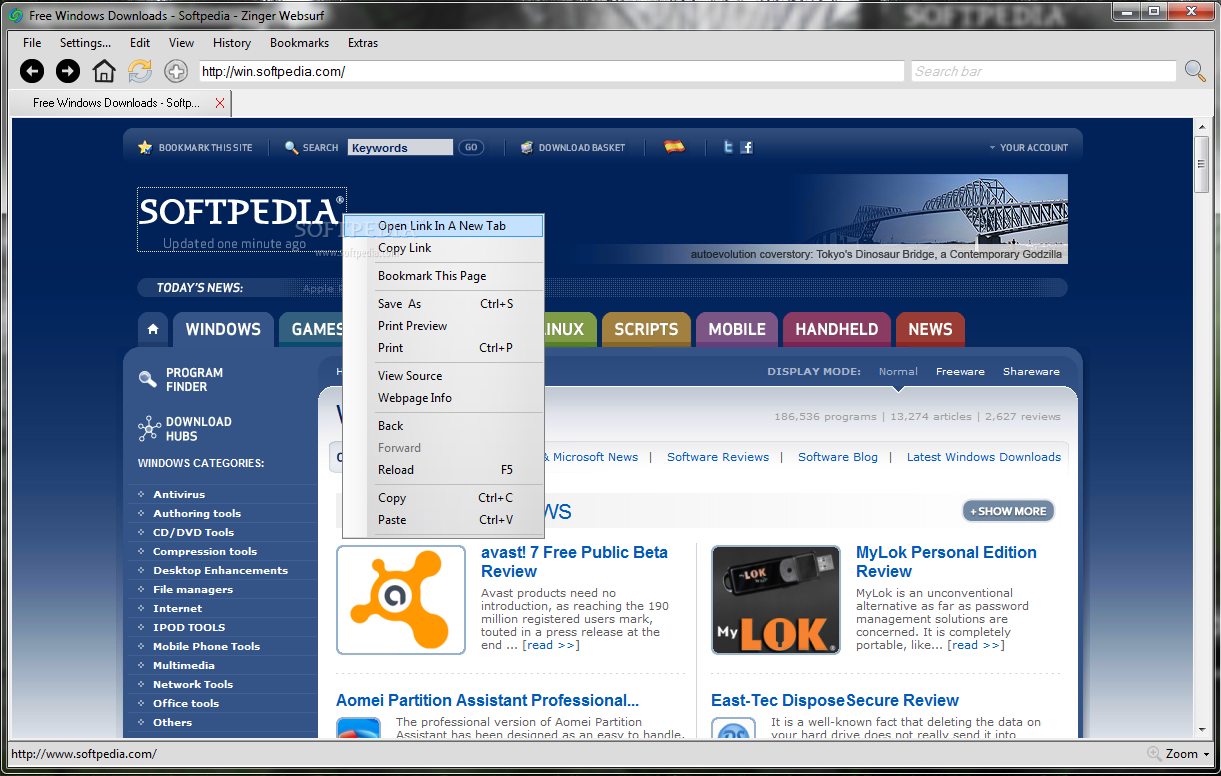Click the home icon category tab
1221x776 pixels.
(152, 329)
